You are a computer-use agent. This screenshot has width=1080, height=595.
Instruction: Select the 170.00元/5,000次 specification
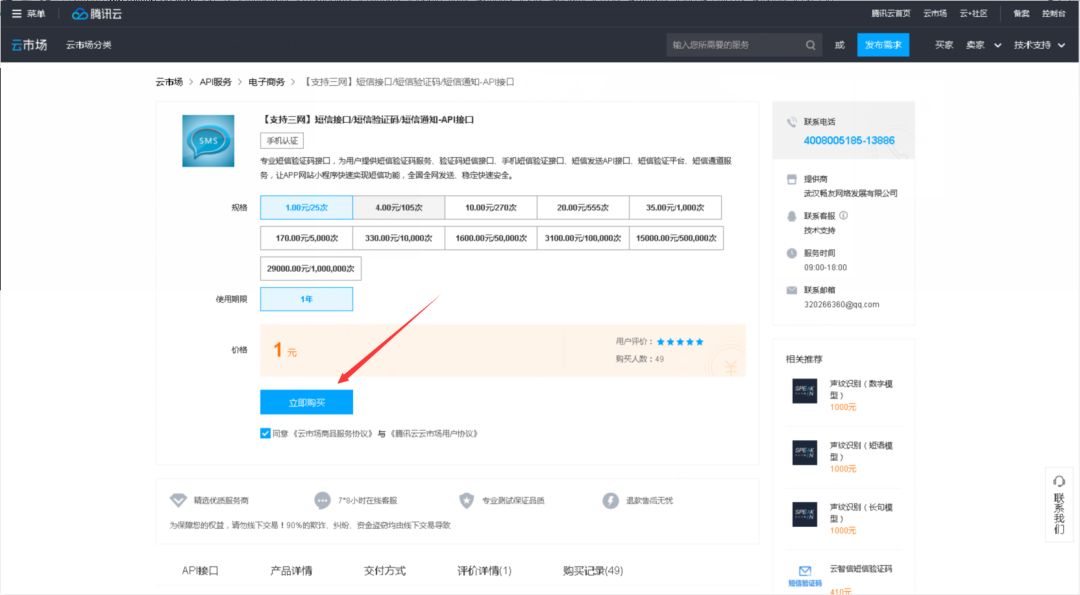pos(307,238)
